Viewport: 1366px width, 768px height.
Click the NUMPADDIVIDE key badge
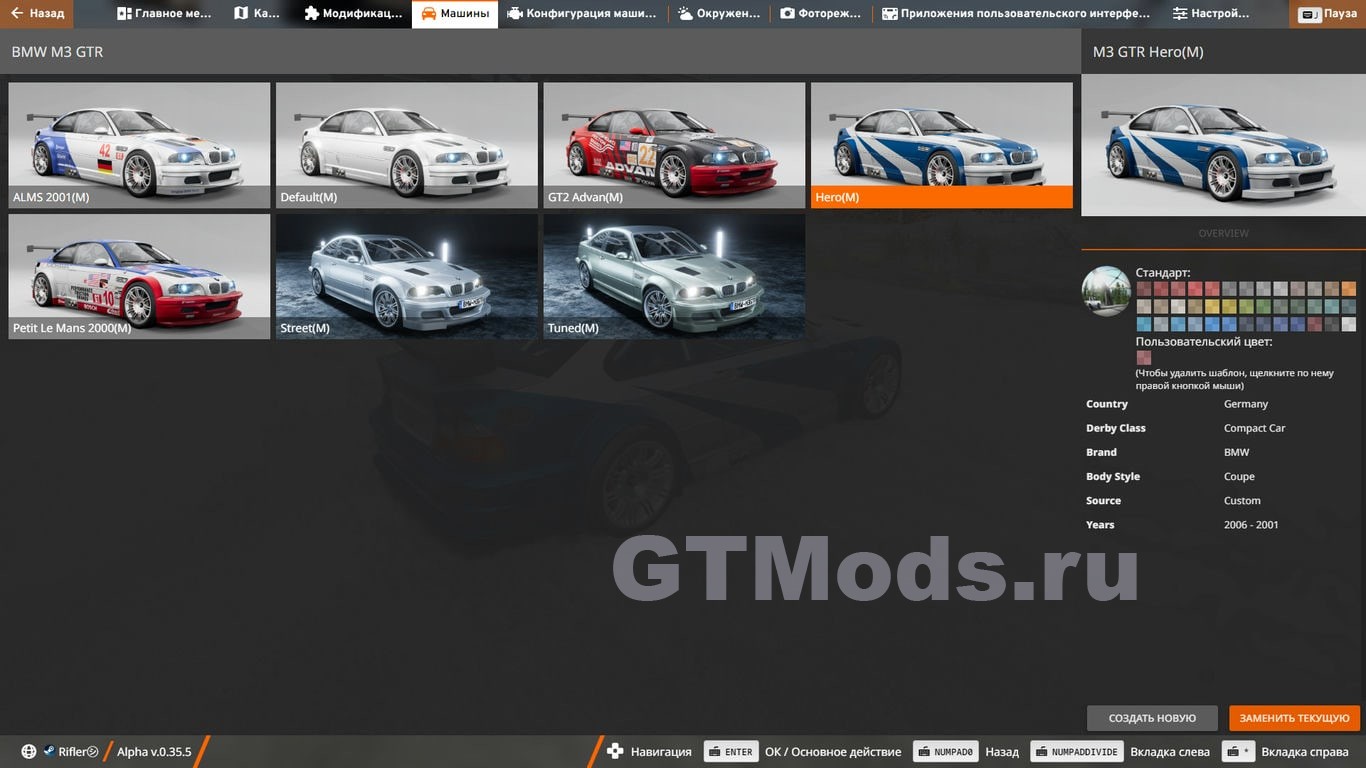pyautogui.click(x=1077, y=752)
